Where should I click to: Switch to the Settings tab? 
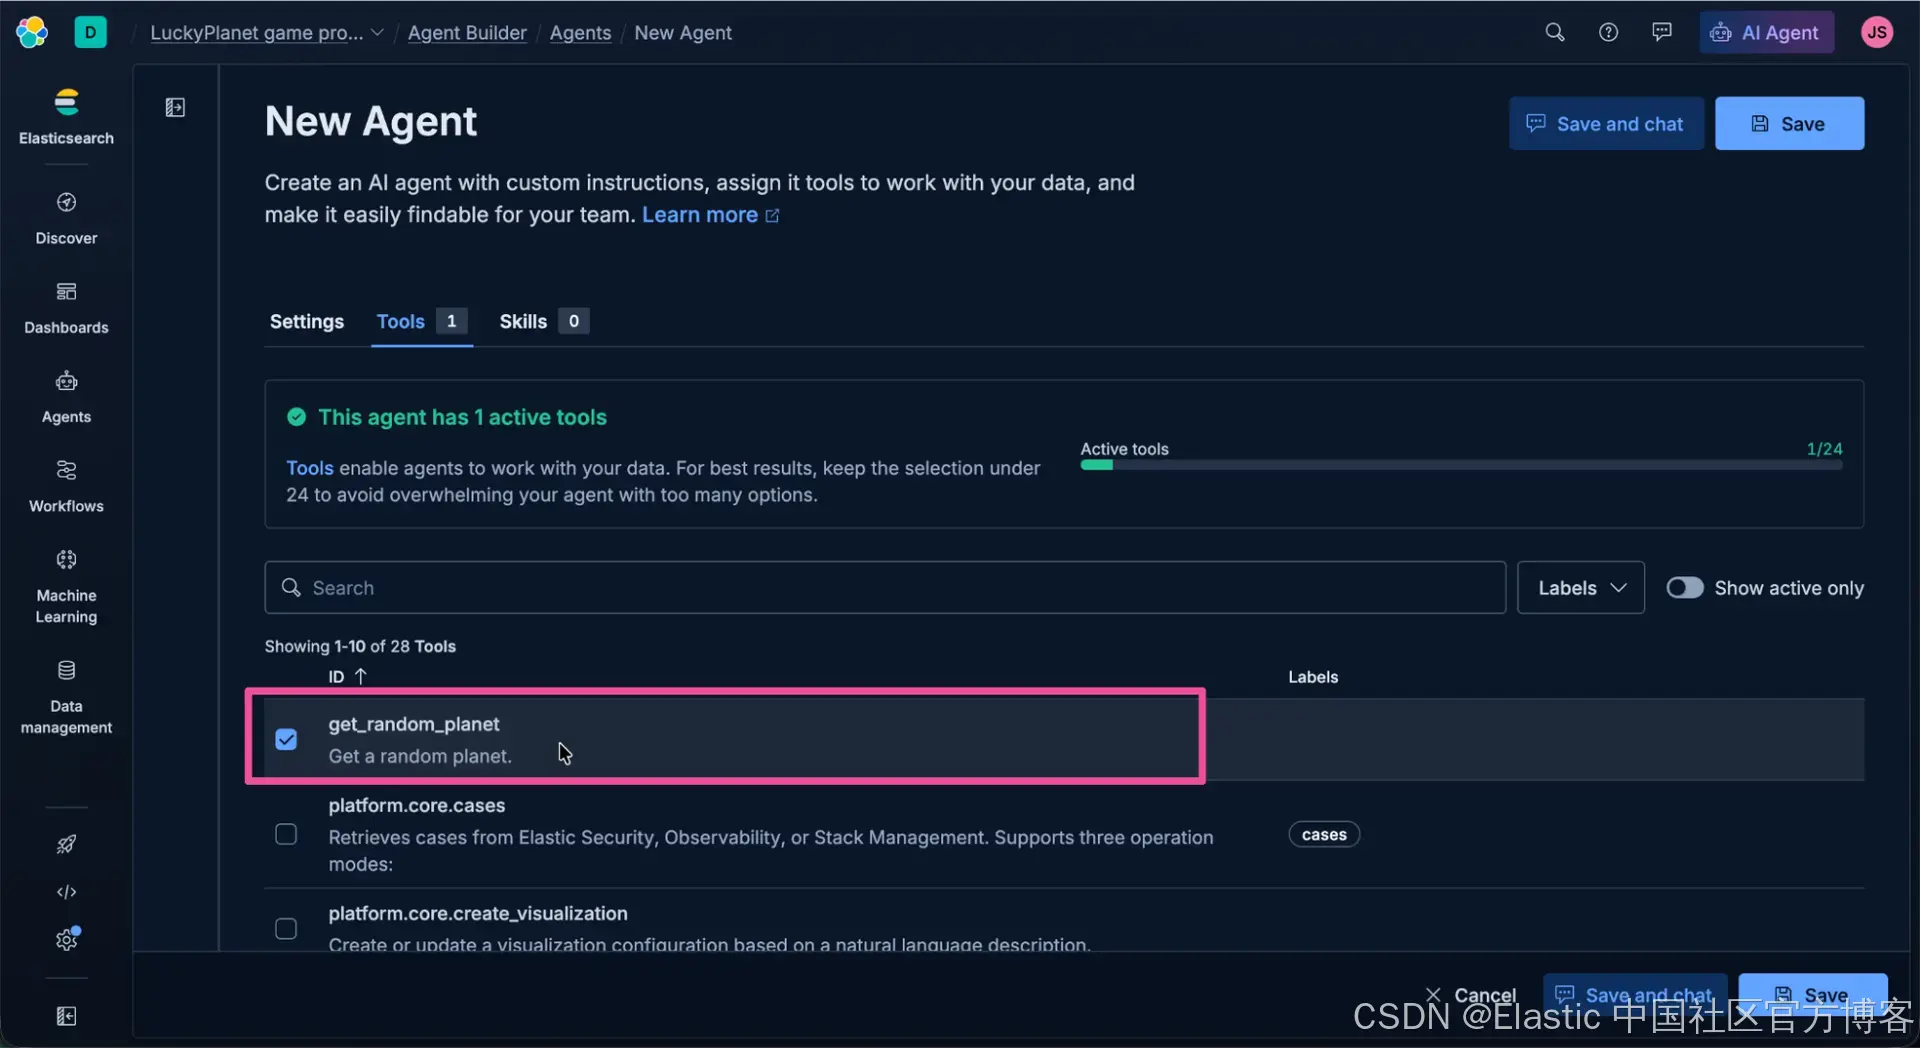point(306,321)
